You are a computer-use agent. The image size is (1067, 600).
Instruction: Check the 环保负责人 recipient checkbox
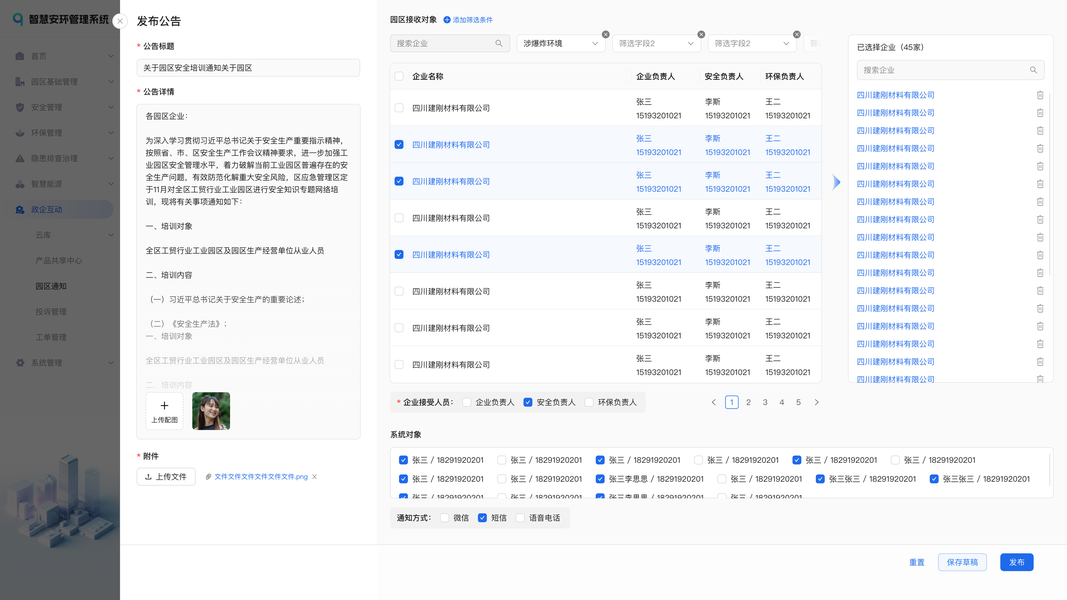click(589, 403)
